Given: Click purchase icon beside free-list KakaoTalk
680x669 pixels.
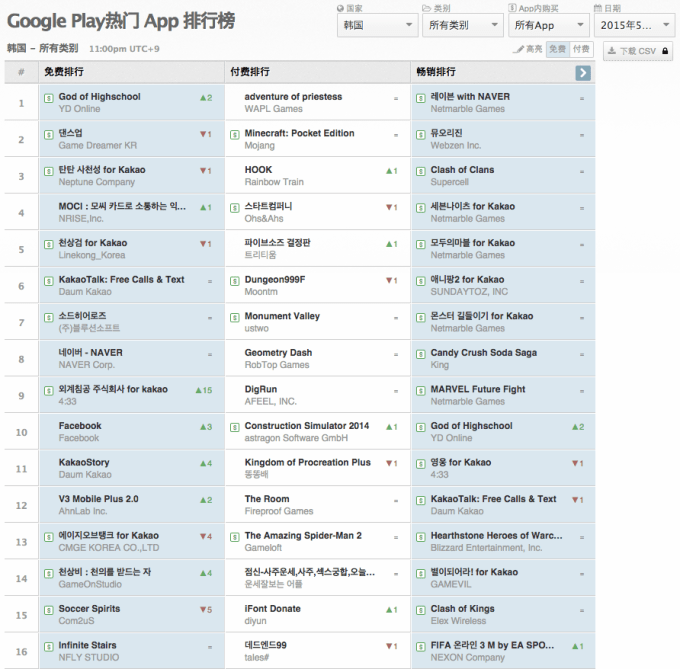Looking at the screenshot, I should [x=49, y=281].
